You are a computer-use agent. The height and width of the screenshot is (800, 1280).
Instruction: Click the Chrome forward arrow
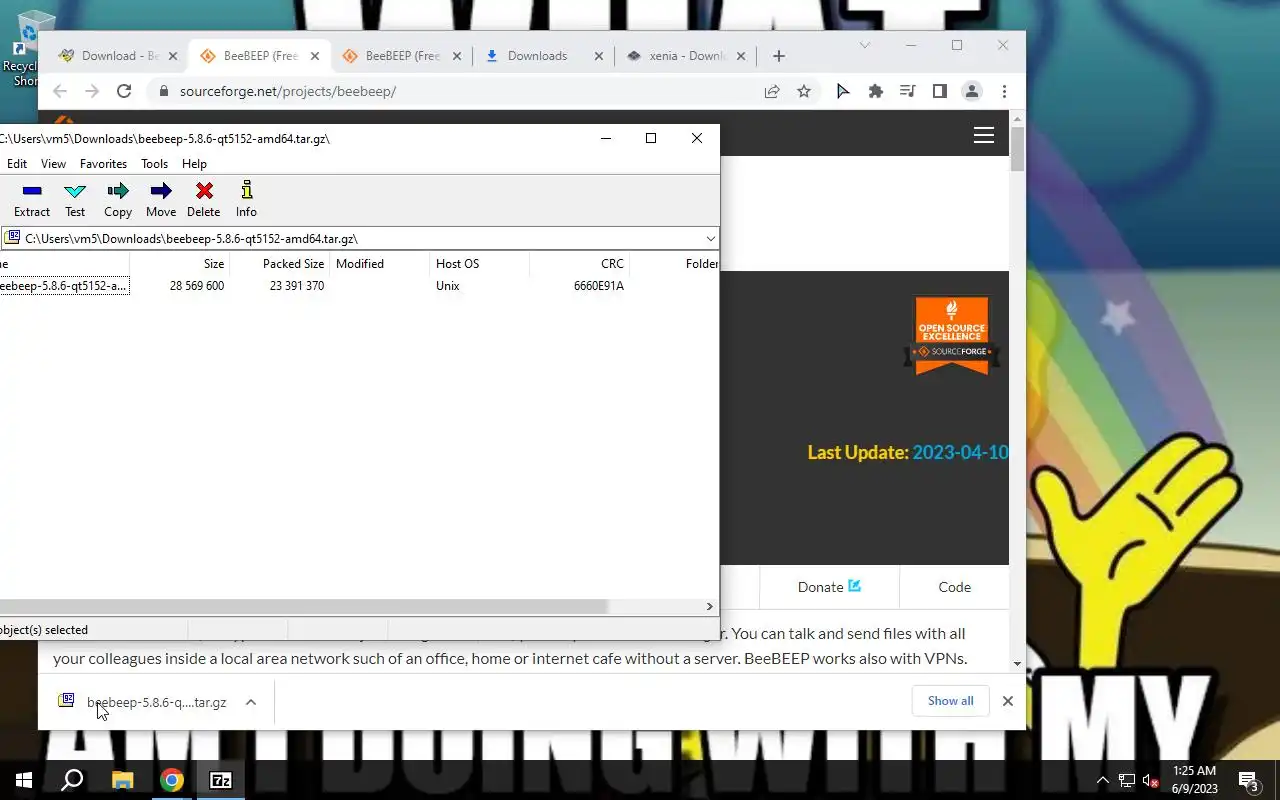[92, 91]
